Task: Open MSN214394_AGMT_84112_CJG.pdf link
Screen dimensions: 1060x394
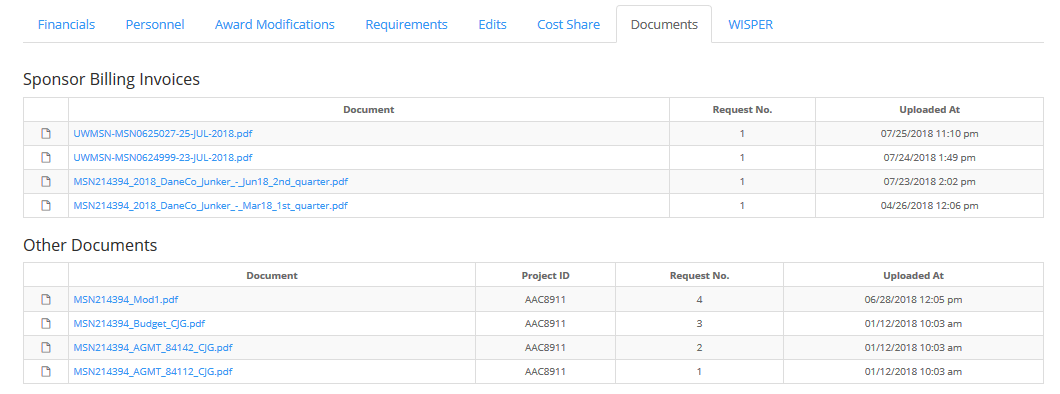Action: (153, 372)
